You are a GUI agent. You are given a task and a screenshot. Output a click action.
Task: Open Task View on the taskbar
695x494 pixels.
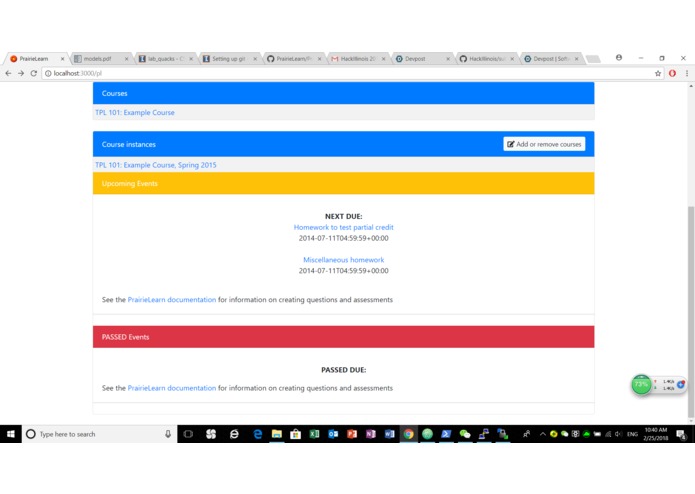pos(188,434)
